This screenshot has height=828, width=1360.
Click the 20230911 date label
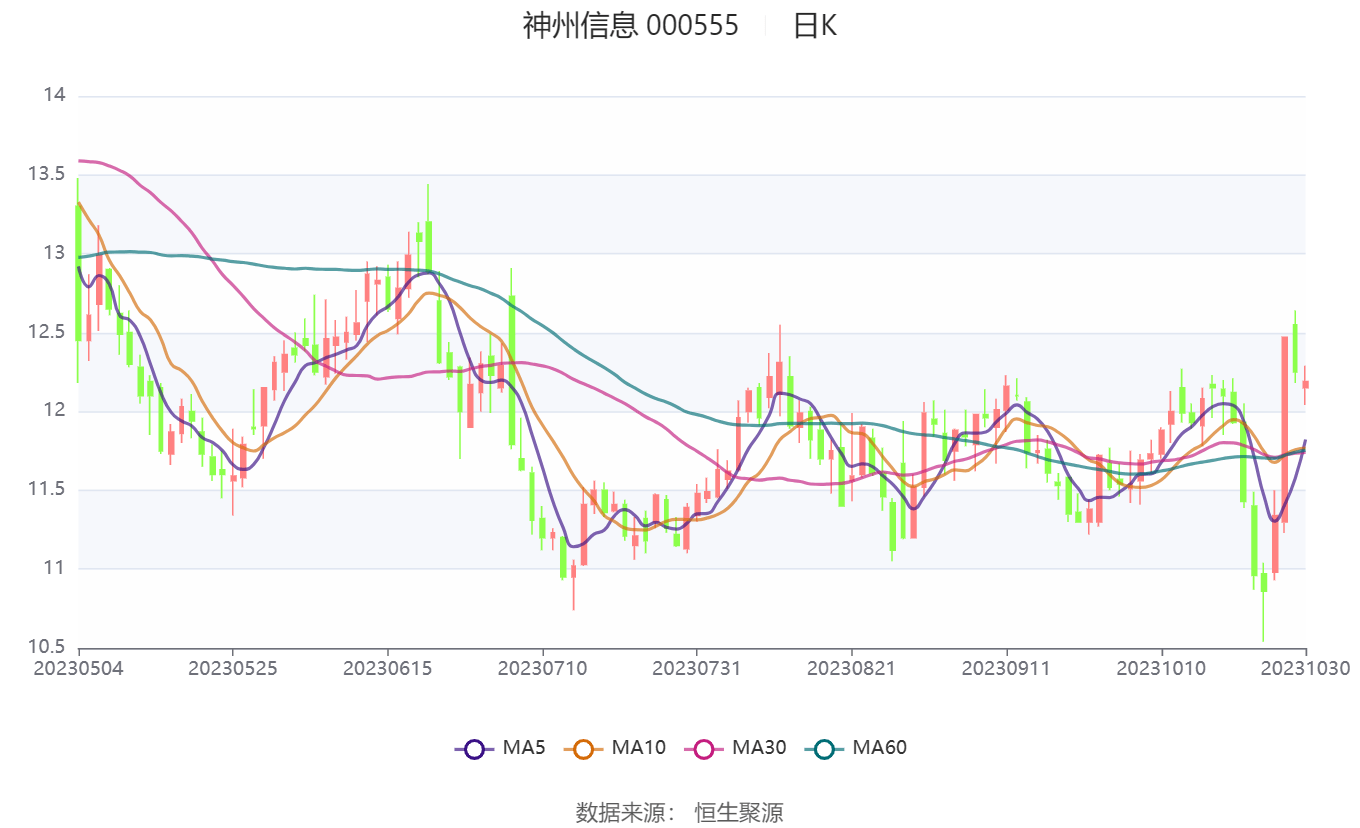pos(1006,668)
